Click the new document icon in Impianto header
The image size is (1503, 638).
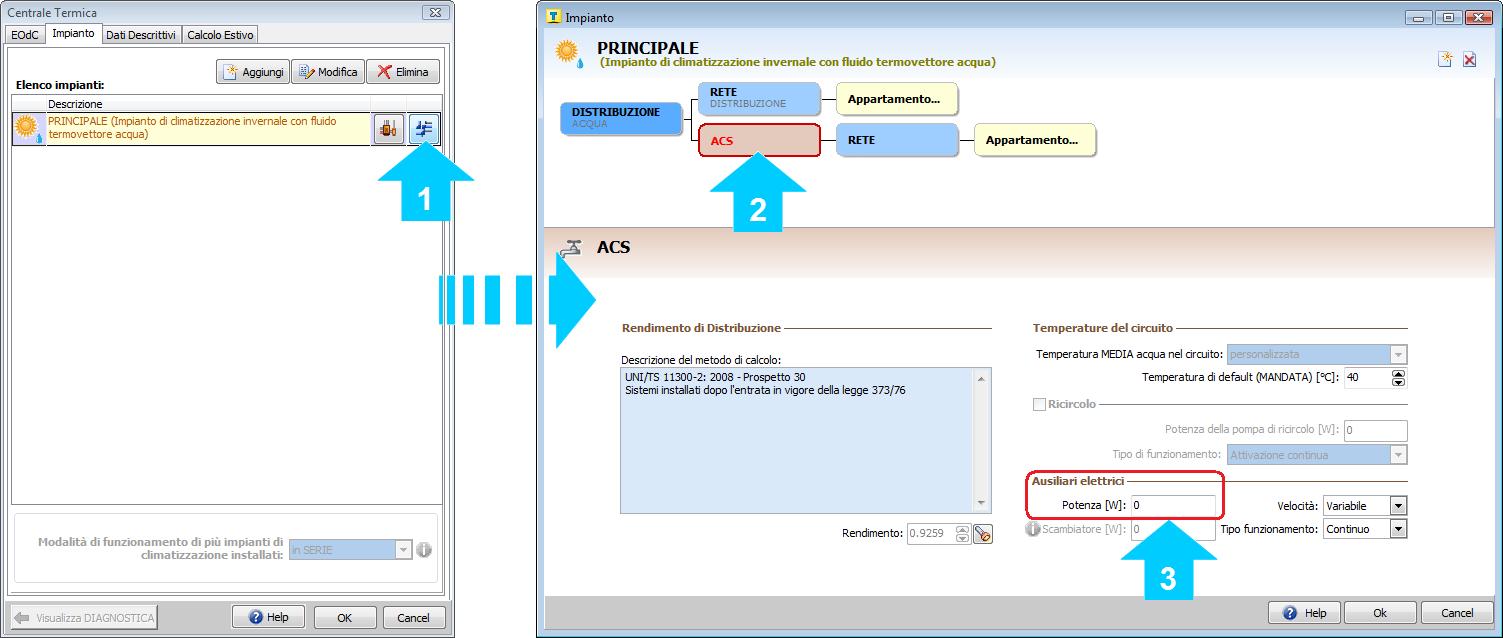tap(1444, 60)
